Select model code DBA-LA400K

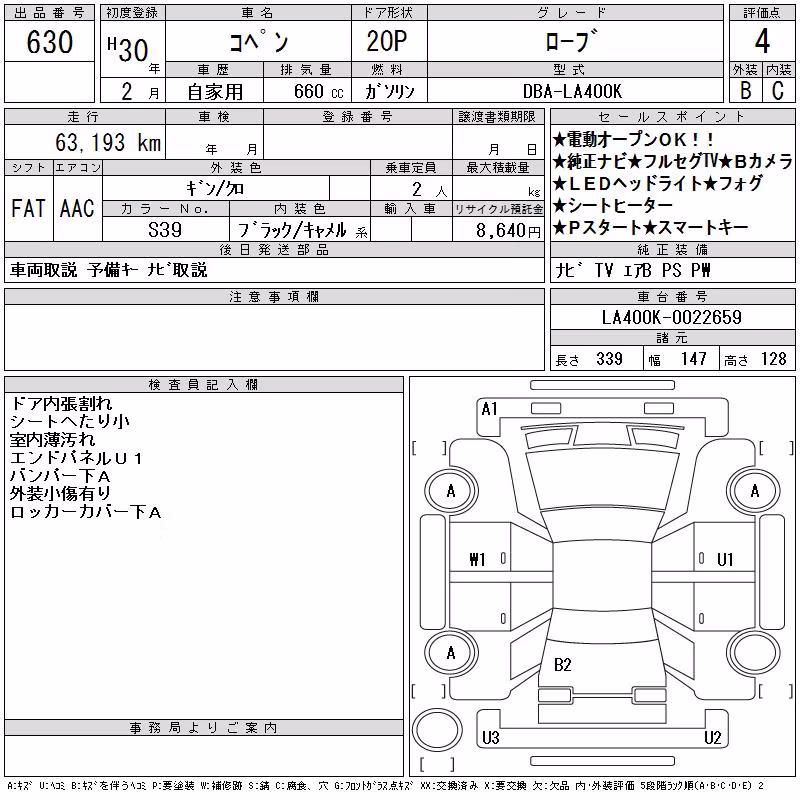click(572, 91)
